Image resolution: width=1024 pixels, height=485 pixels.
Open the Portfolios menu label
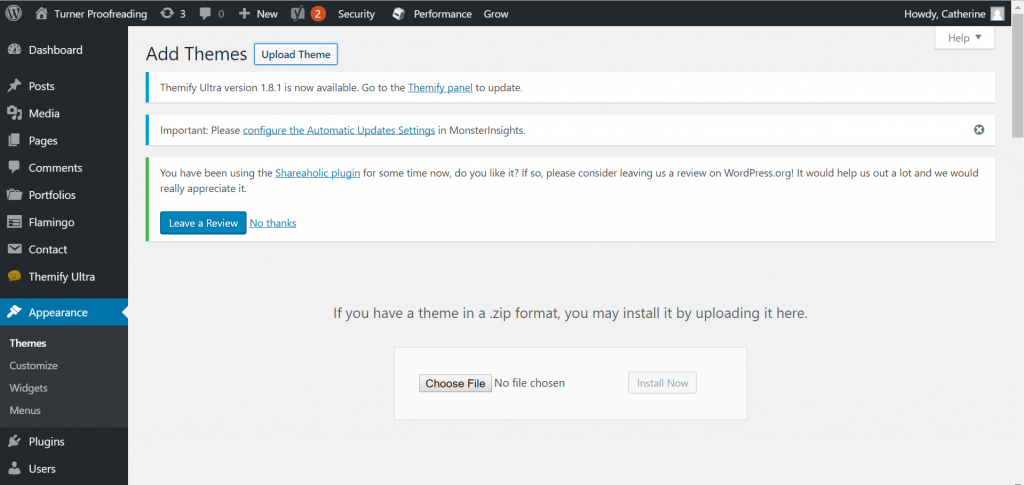[x=52, y=195]
